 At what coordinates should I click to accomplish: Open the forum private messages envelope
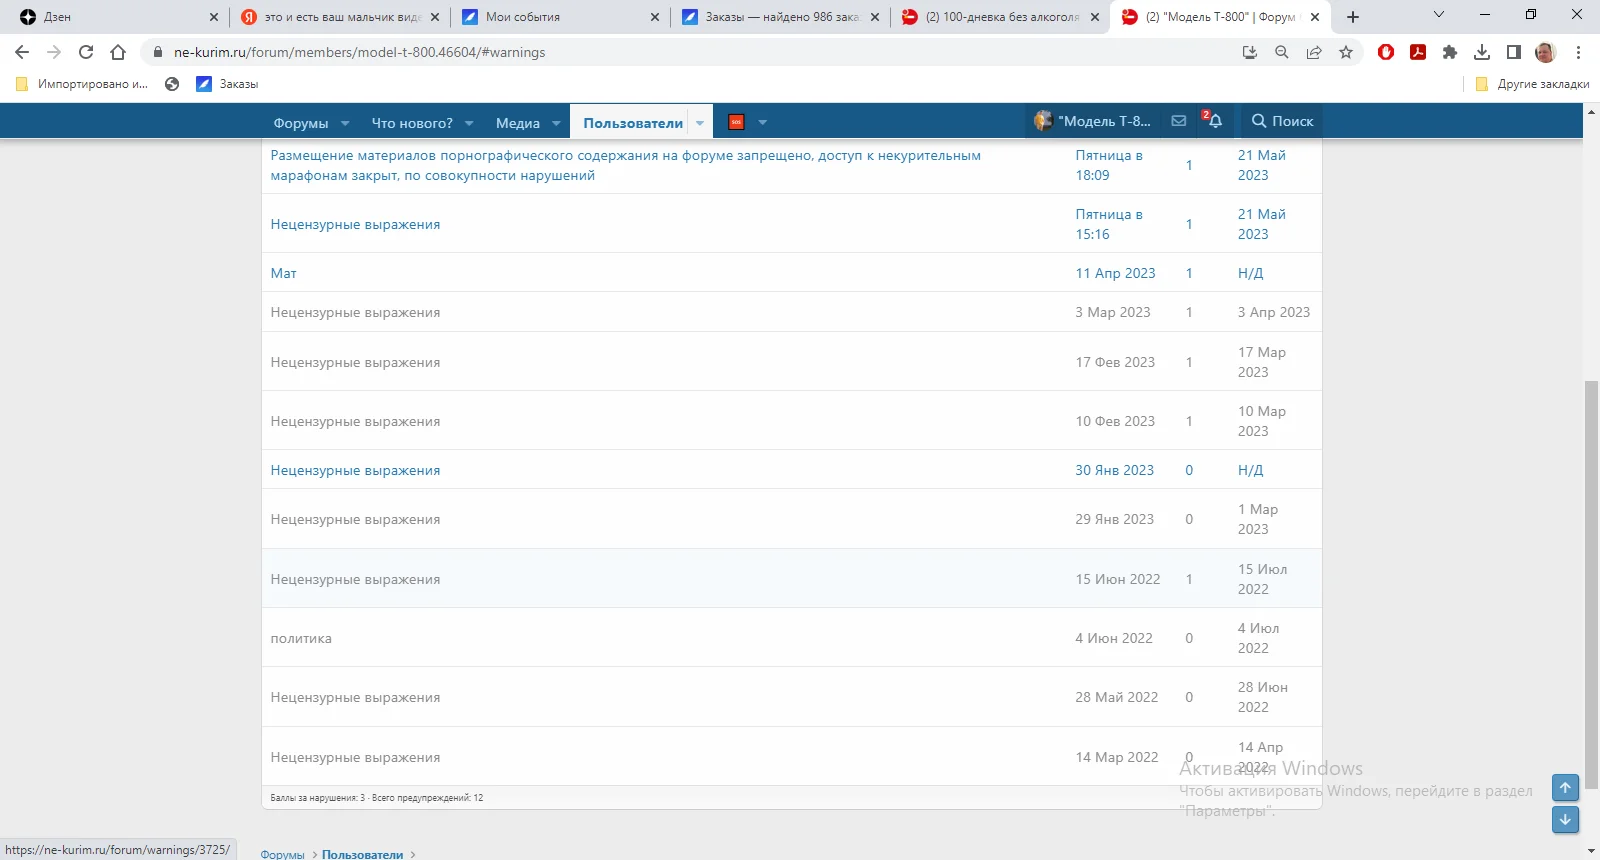coord(1179,121)
